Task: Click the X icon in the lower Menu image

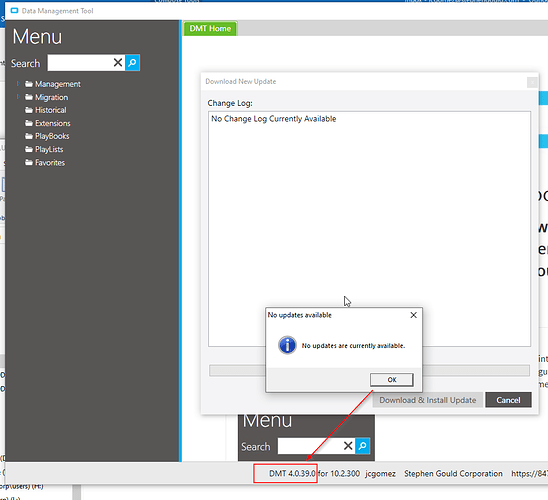Action: tap(348, 446)
